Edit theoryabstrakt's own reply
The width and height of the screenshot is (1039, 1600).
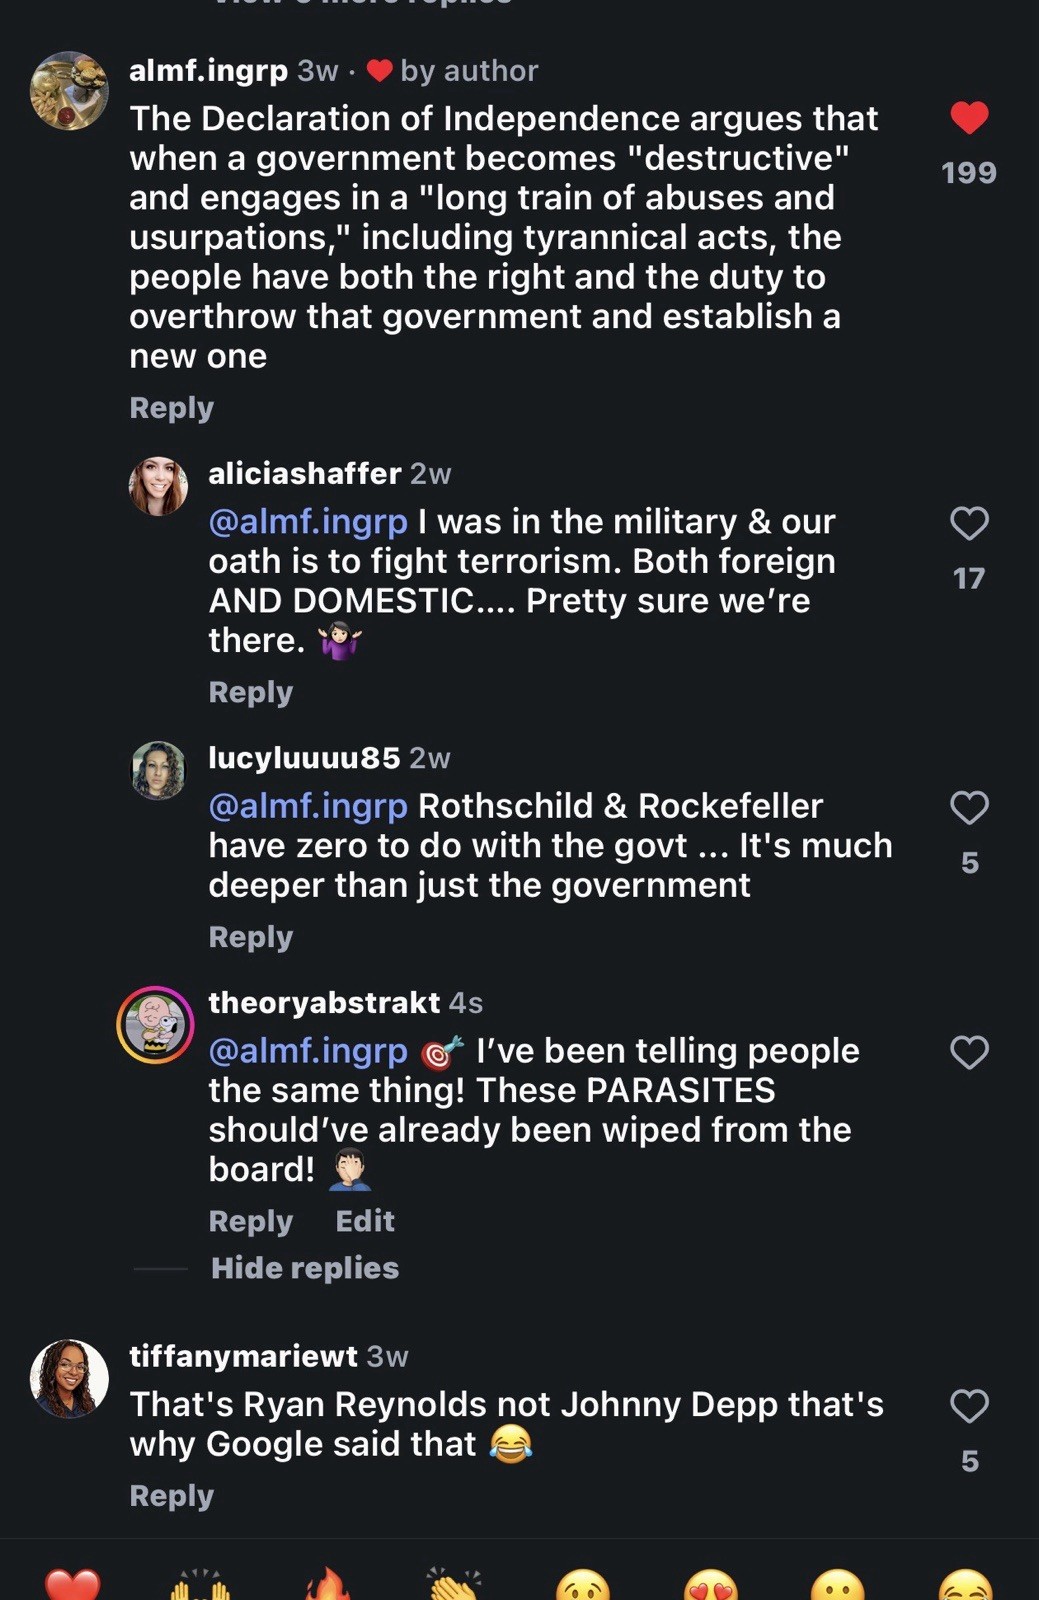coord(365,1221)
